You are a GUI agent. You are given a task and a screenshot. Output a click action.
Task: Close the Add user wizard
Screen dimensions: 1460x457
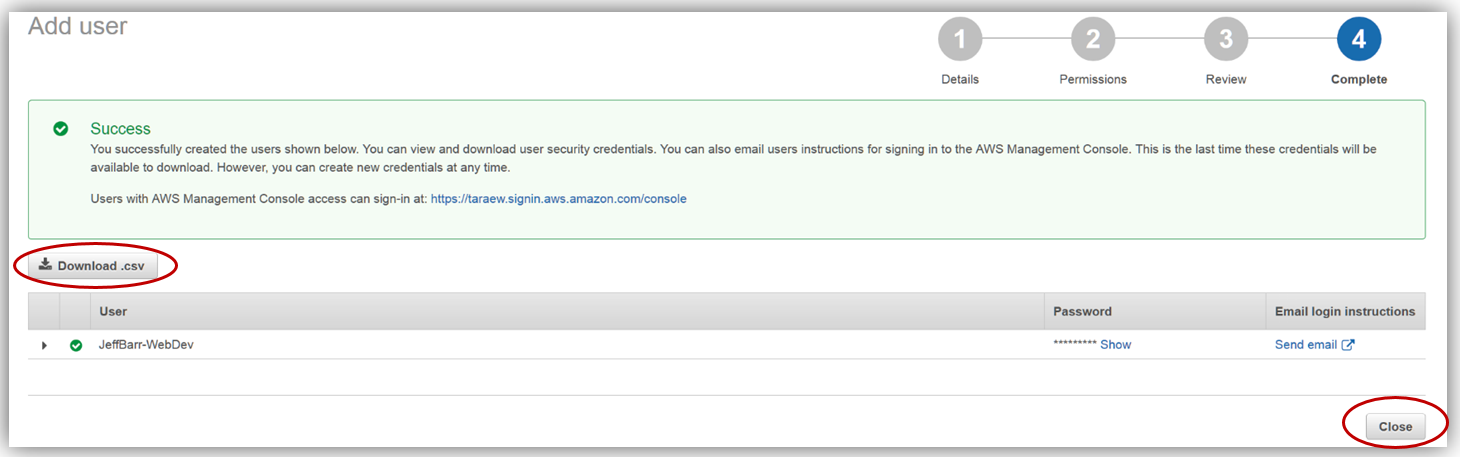pos(1395,426)
